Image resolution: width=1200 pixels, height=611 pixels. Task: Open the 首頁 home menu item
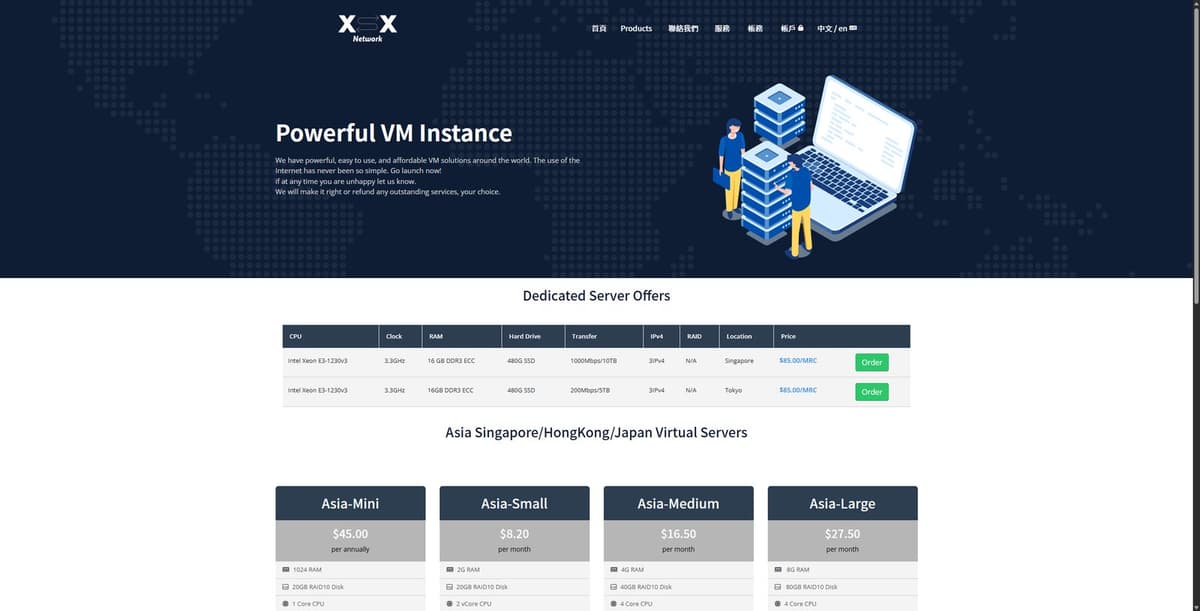[599, 28]
